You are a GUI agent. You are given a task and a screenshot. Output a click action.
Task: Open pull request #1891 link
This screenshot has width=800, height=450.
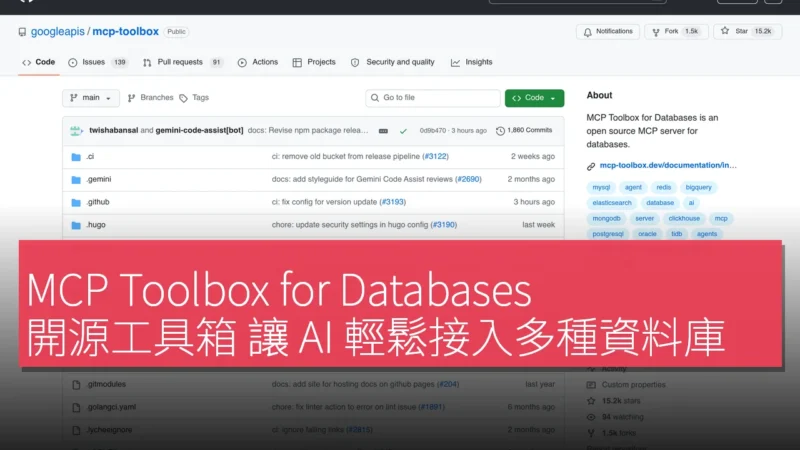pyautogui.click(x=431, y=407)
